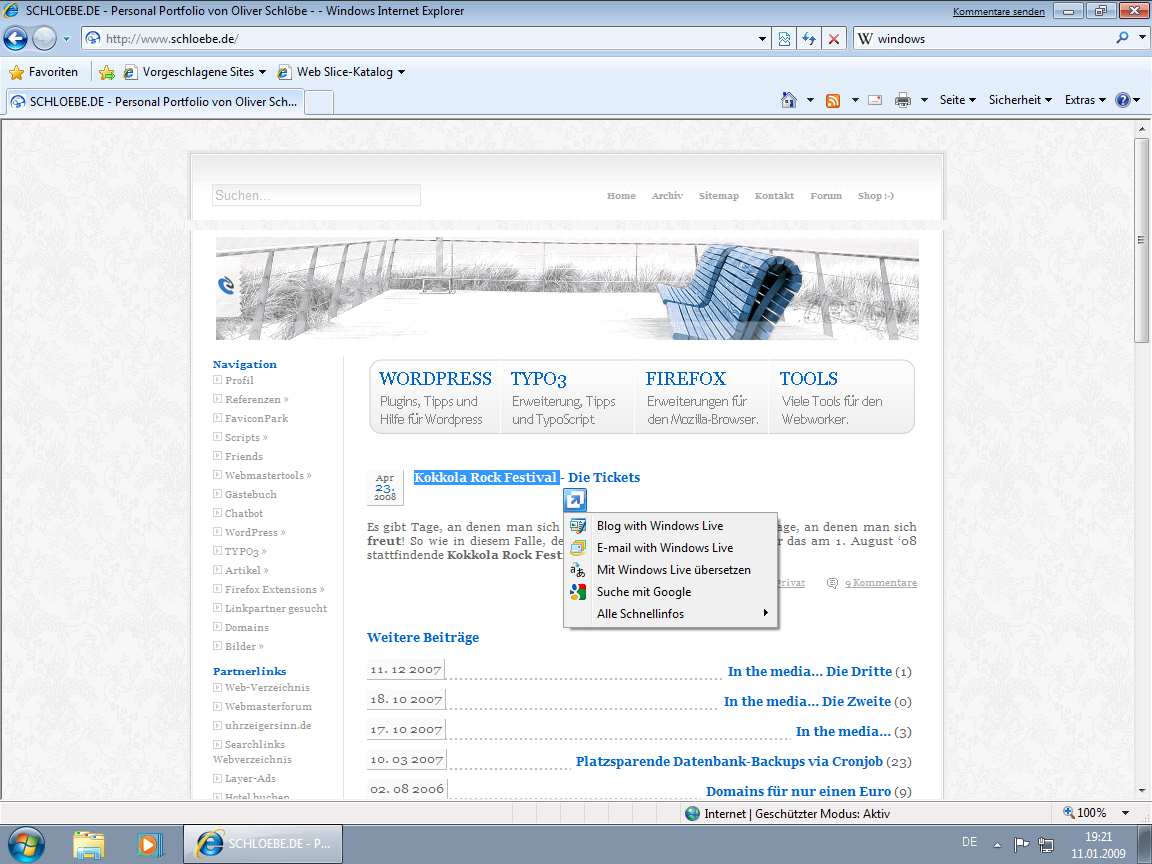
Task: Click the Home page icon in command bar
Action: [x=789, y=100]
